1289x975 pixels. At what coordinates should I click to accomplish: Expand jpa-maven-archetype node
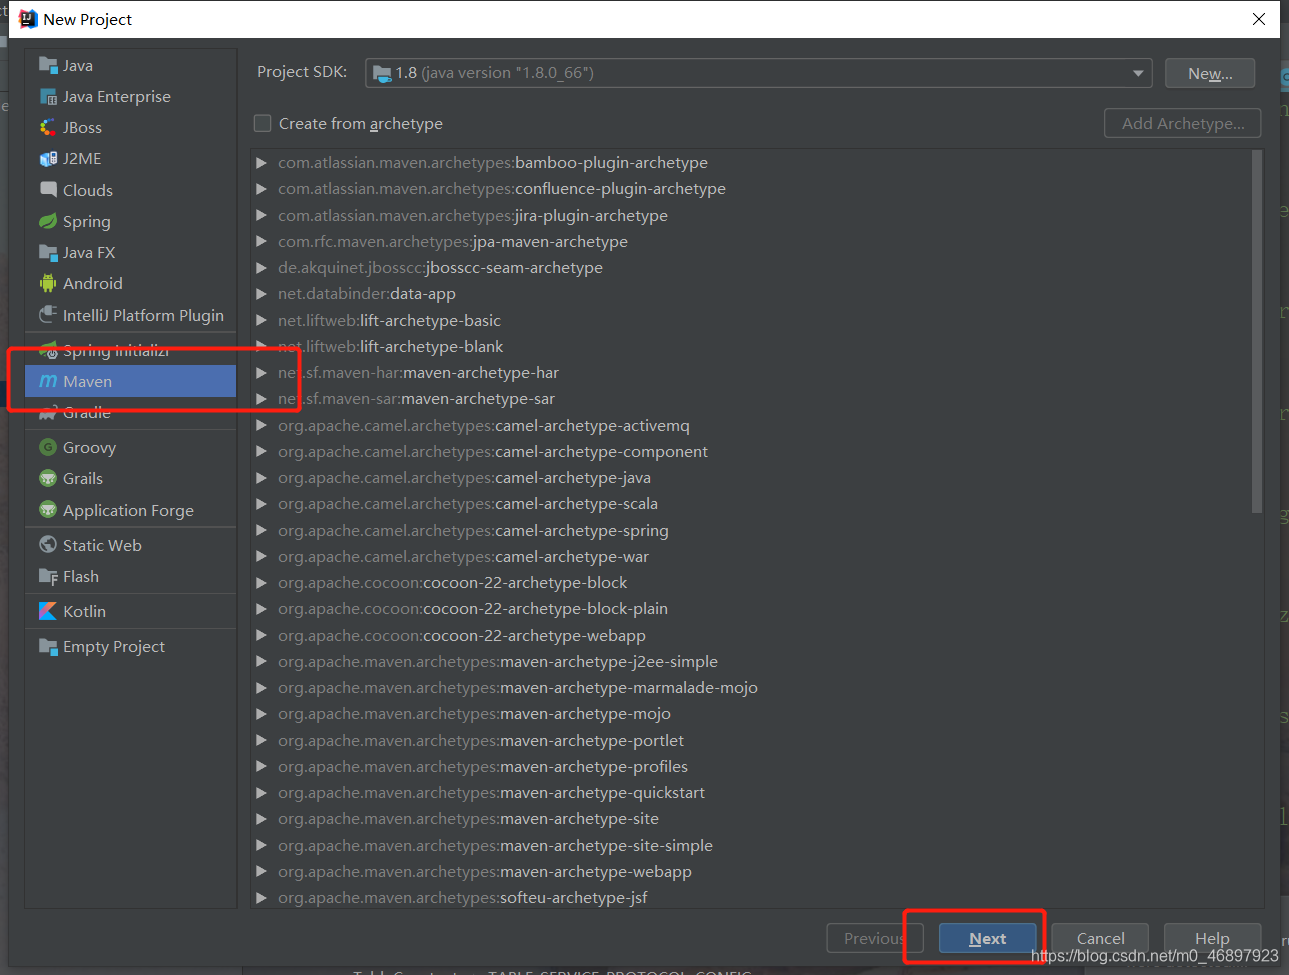tap(261, 241)
